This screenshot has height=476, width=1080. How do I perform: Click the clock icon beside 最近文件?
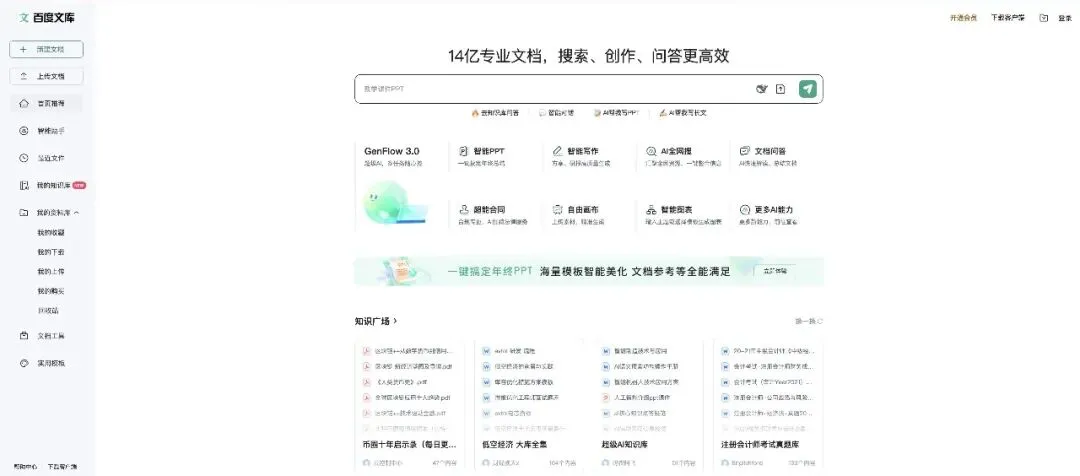click(x=24, y=158)
